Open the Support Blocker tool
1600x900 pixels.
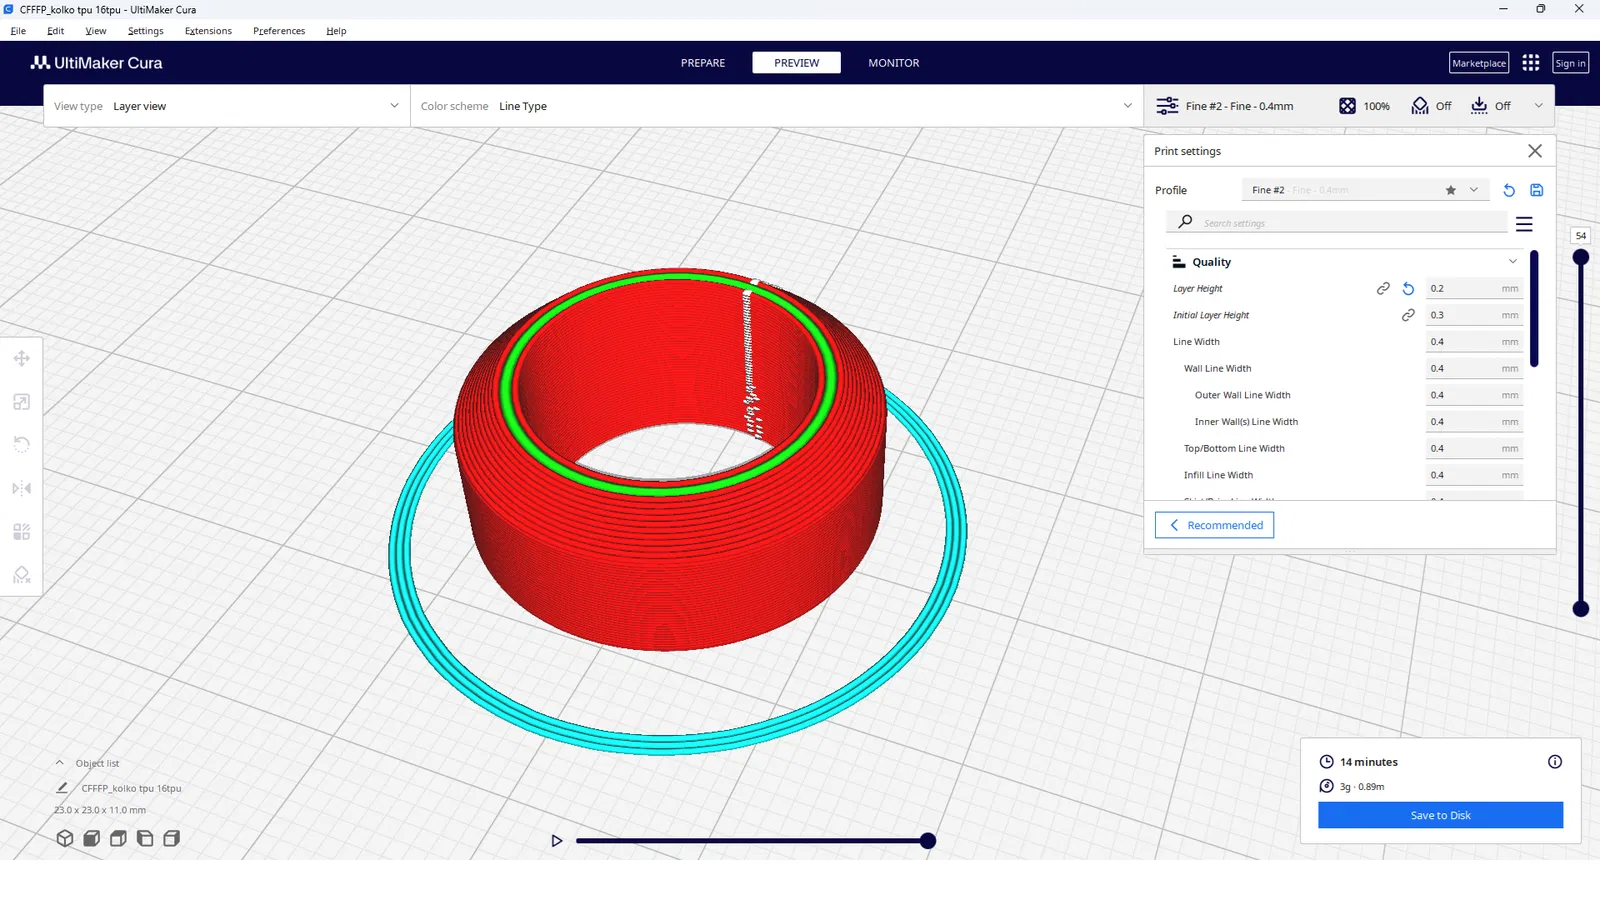[x=21, y=575]
